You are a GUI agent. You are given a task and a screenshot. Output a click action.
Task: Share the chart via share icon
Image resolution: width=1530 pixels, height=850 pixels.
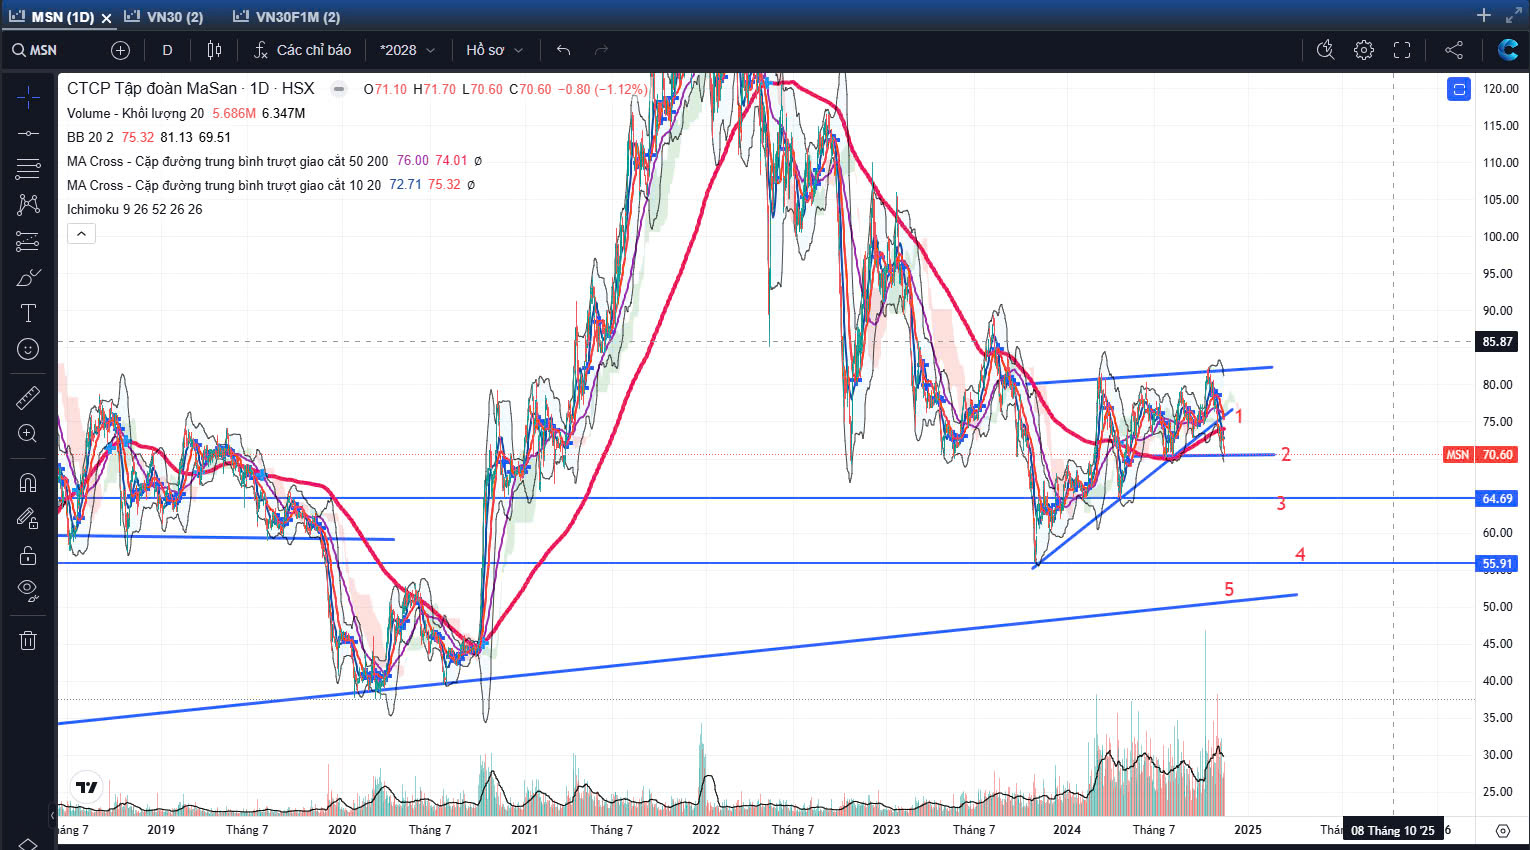point(1454,50)
